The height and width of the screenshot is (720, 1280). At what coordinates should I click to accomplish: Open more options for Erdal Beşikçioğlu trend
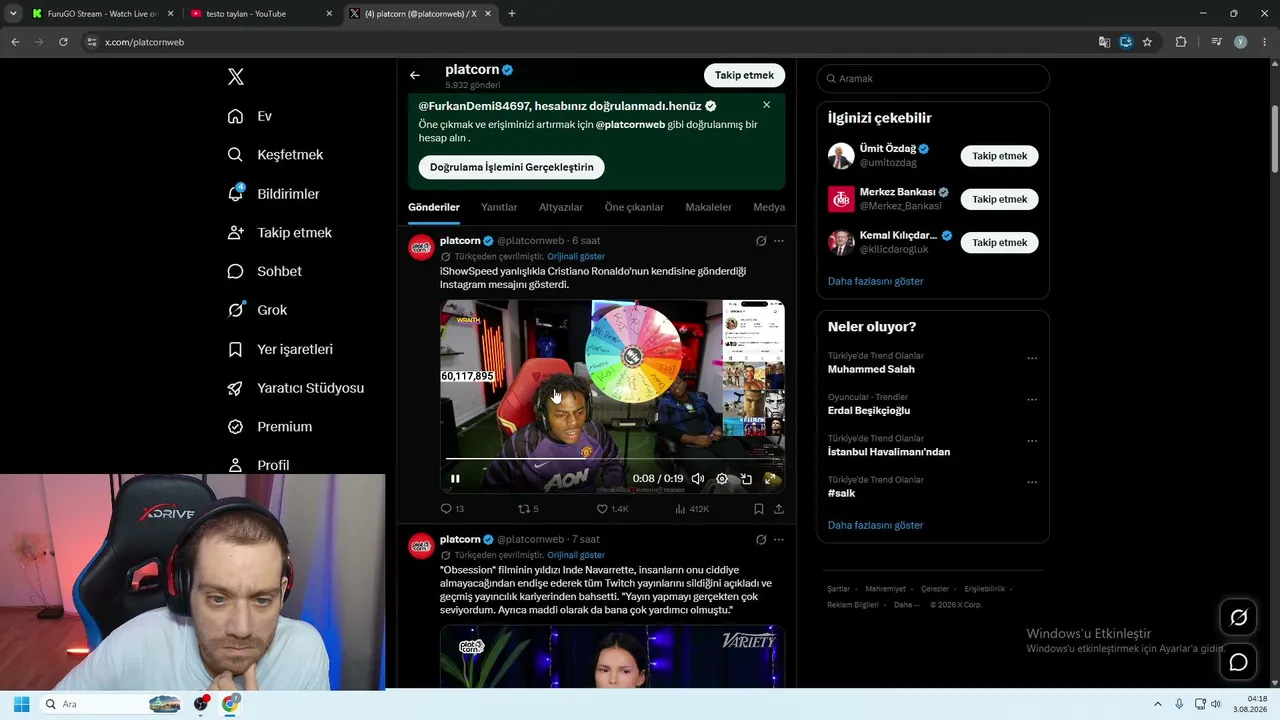1032,399
